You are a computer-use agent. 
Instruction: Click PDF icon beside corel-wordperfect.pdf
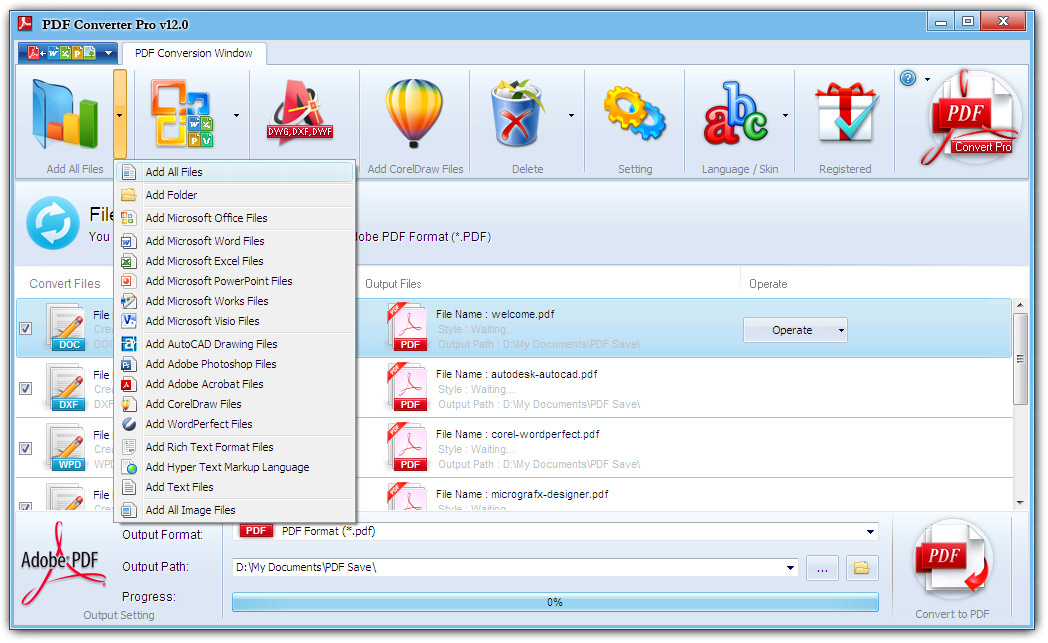[x=407, y=447]
